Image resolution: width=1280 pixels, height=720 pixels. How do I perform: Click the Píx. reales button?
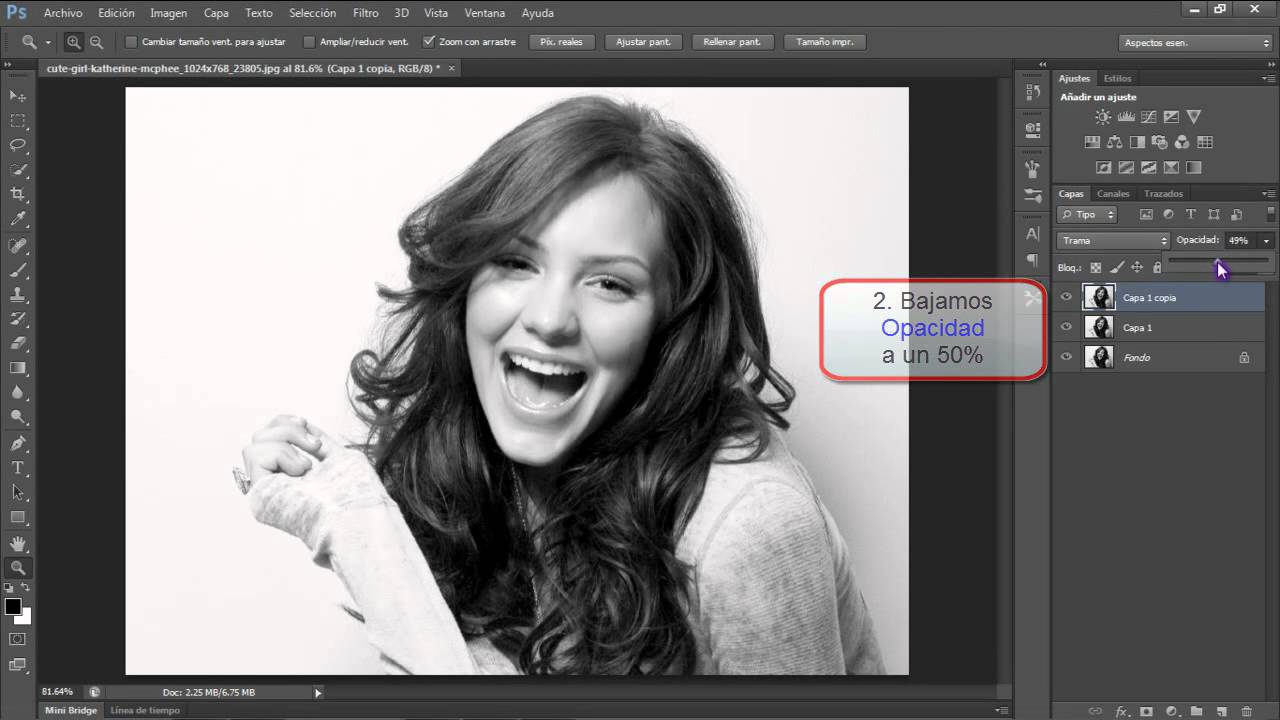(562, 42)
